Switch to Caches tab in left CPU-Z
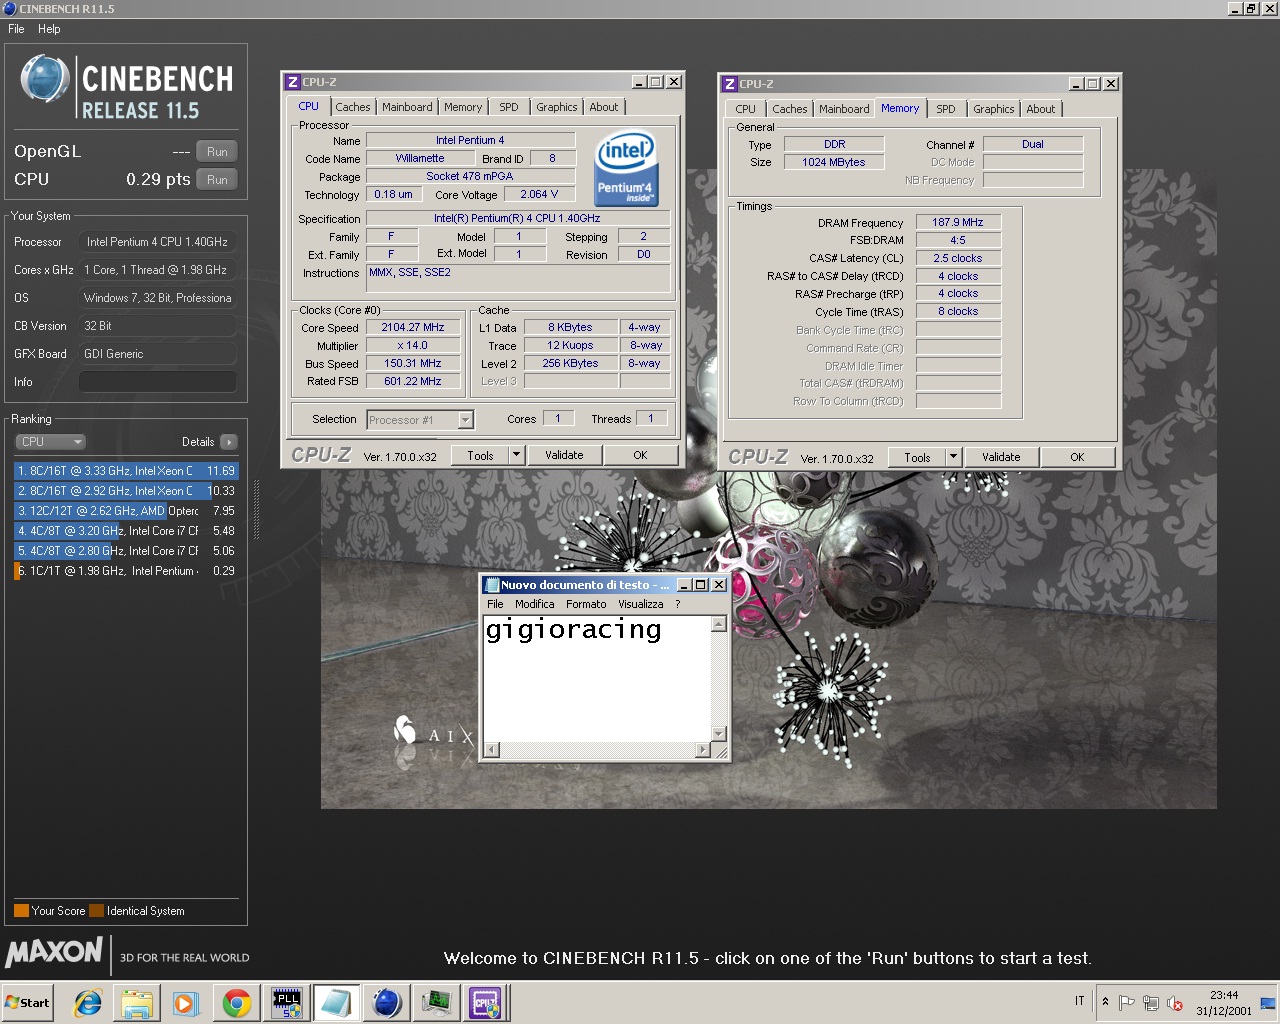The height and width of the screenshot is (1024, 1280). coord(353,107)
